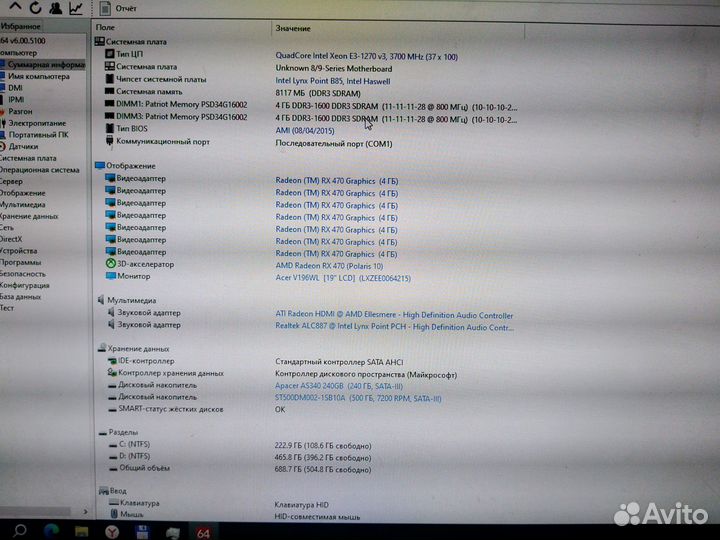Click the ST500DM002-1SB10A drive link

(358, 399)
